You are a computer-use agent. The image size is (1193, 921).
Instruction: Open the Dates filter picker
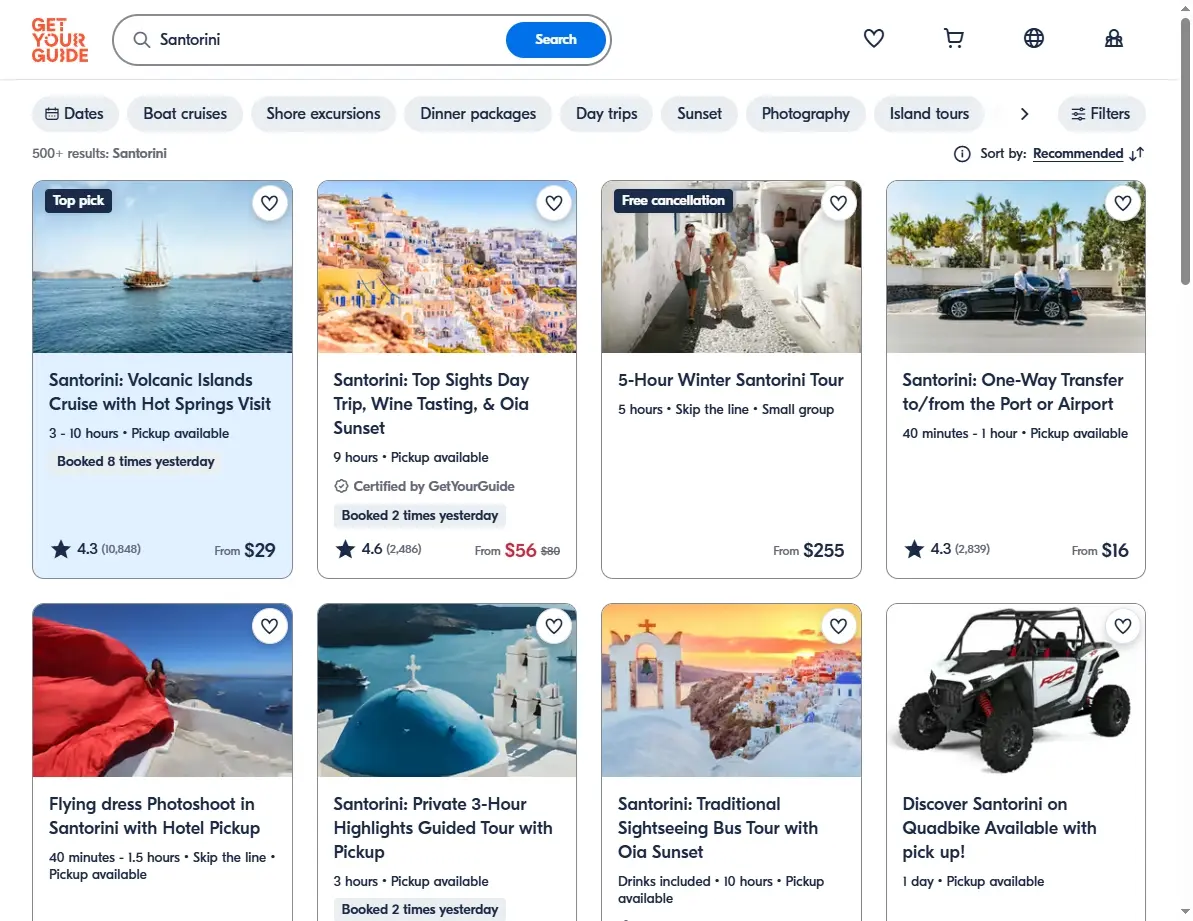point(75,114)
